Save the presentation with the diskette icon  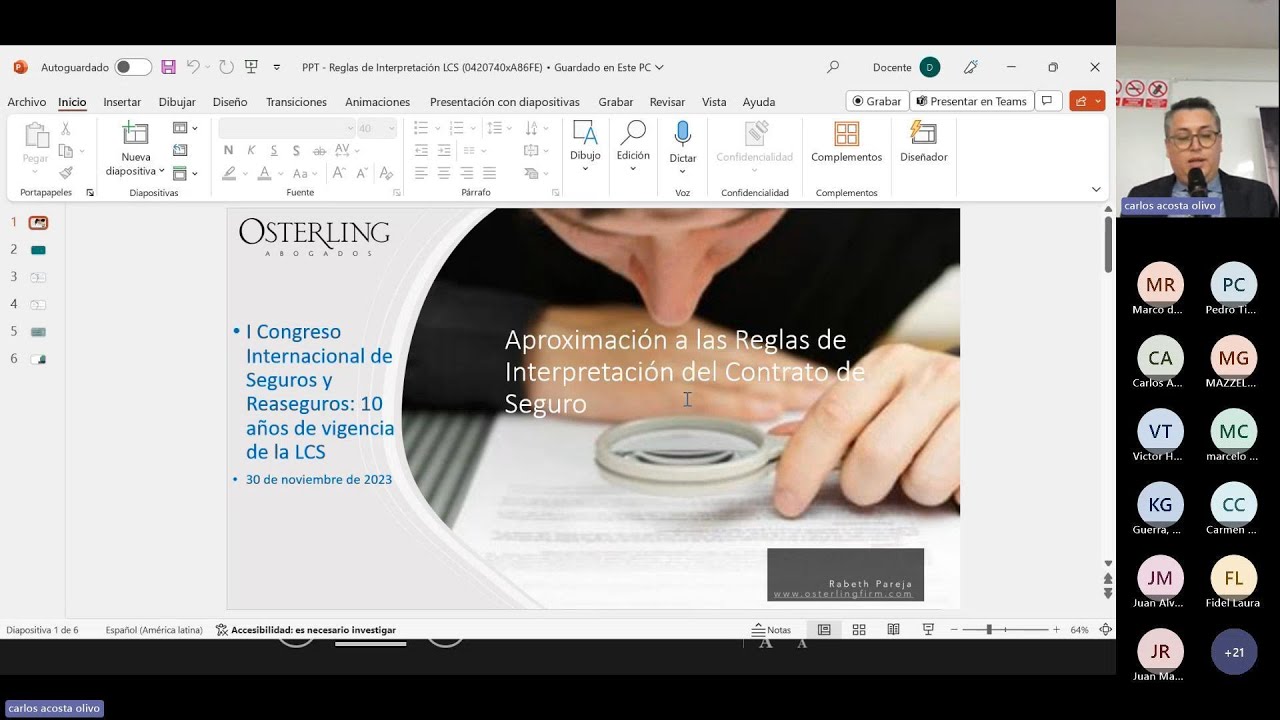click(168, 67)
